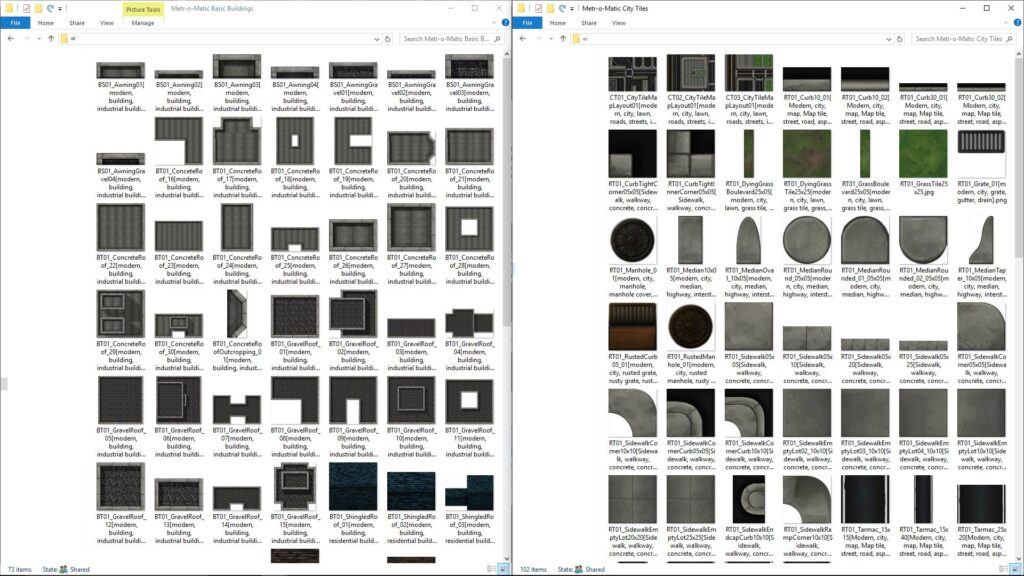Click the Explorer icon in the title bar
Viewport: 1024px width, 576px height.
point(10,8)
